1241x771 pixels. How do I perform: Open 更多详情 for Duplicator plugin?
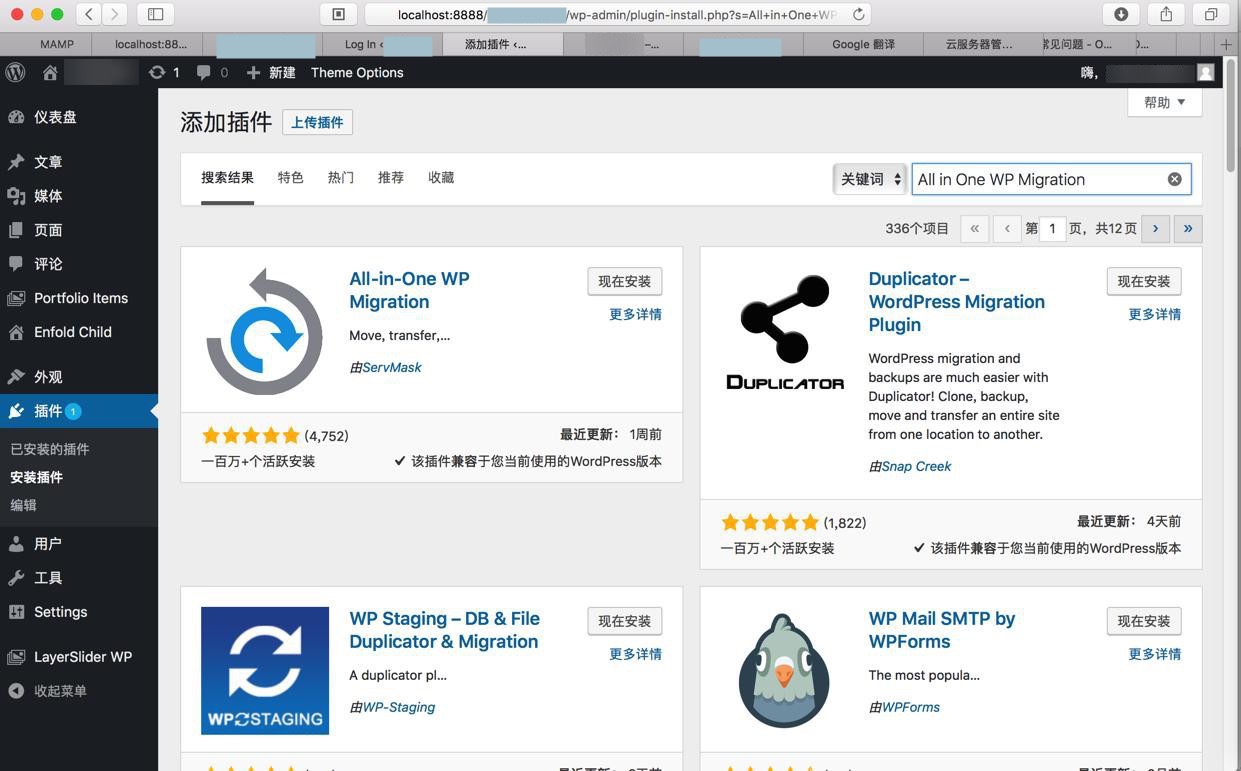[x=1154, y=314]
